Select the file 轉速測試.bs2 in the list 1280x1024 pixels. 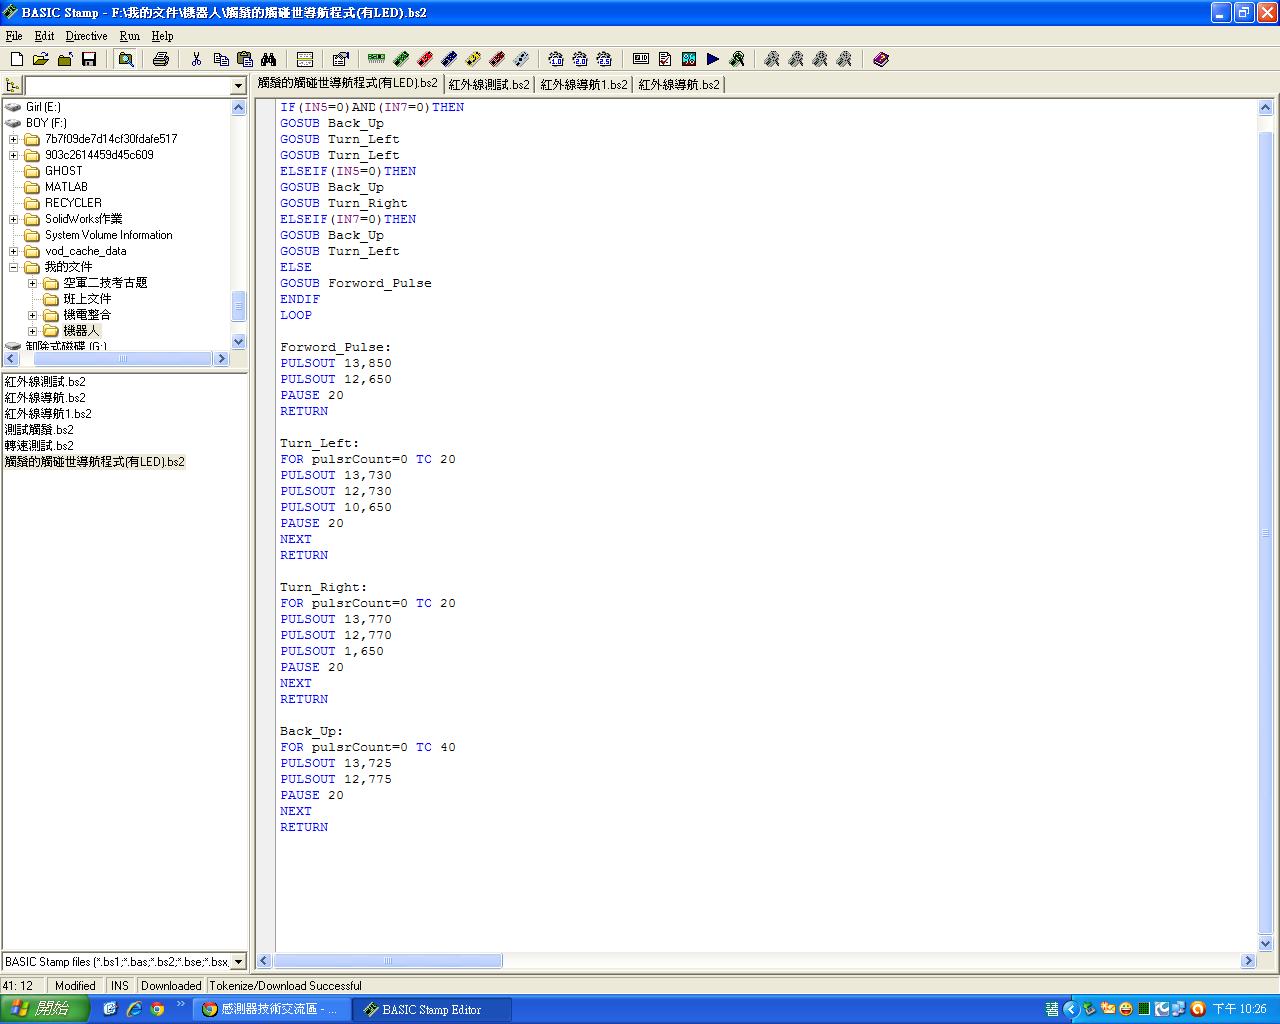pyautogui.click(x=39, y=446)
